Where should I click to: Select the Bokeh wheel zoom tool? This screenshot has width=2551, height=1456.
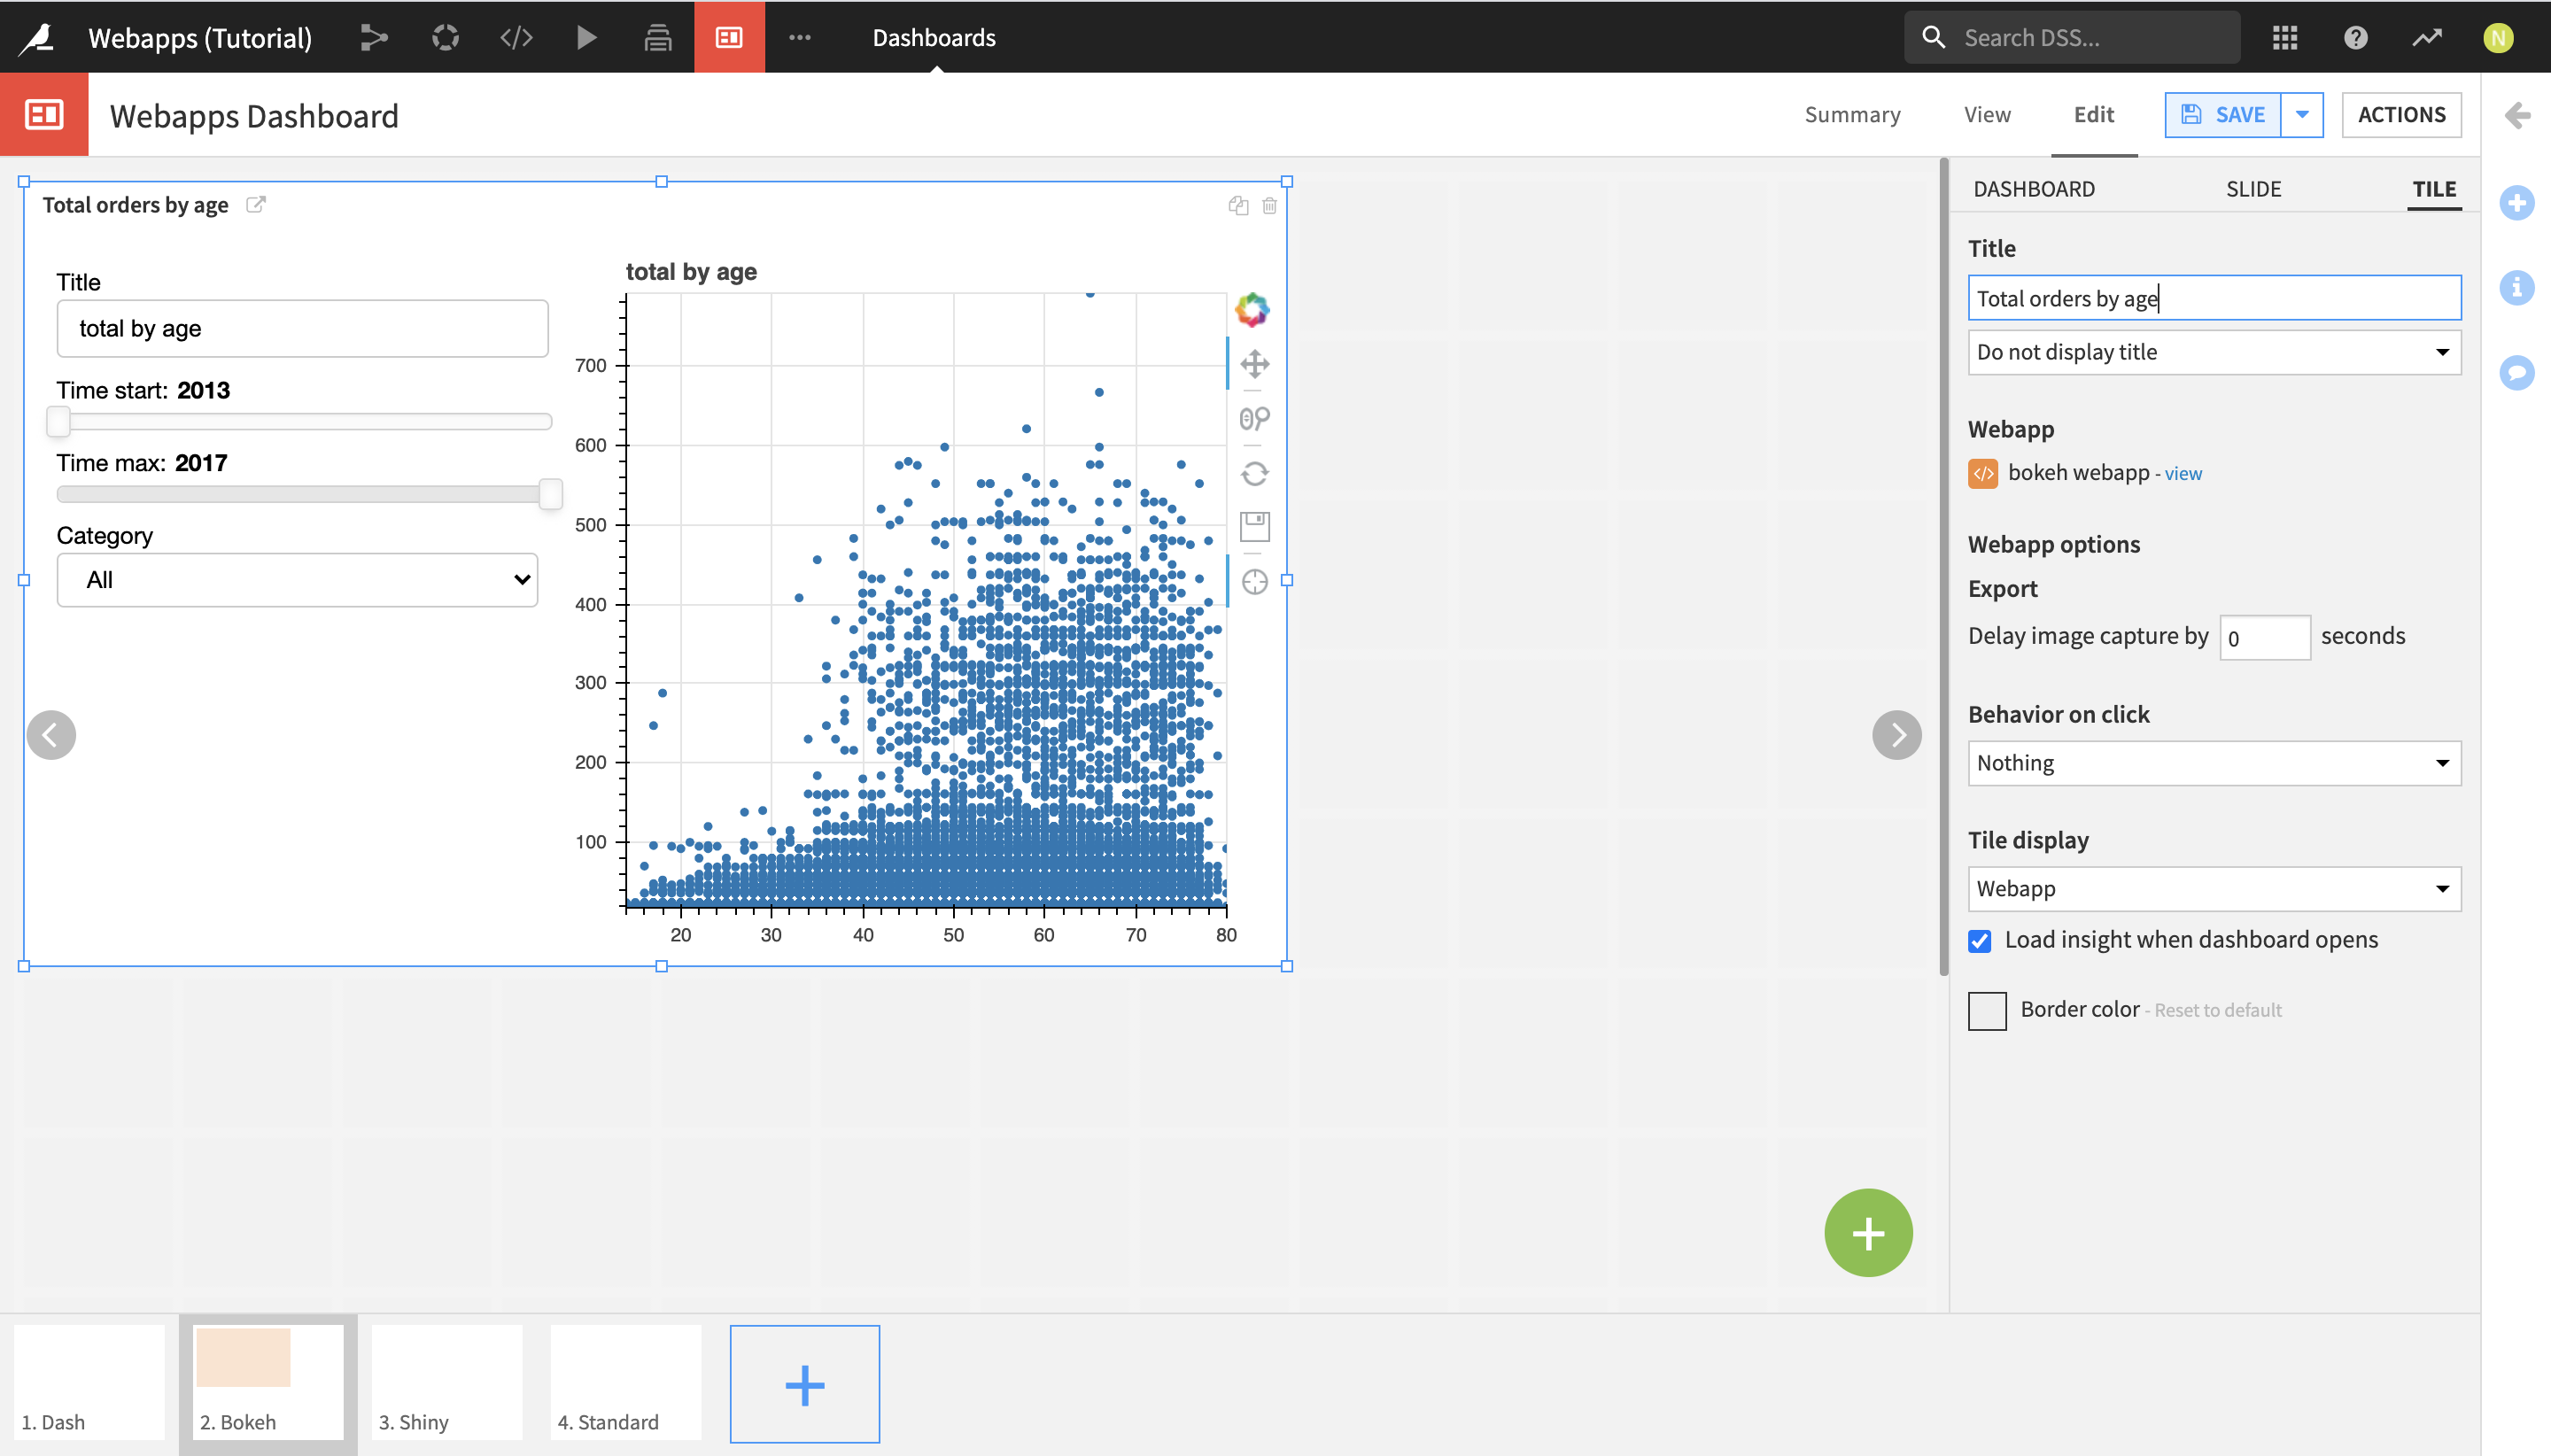[1254, 418]
